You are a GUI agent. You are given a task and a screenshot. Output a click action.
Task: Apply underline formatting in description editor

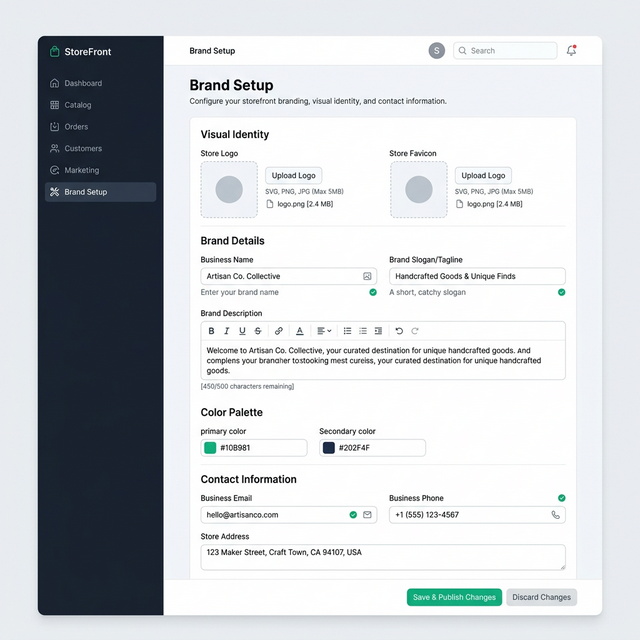[x=242, y=331]
